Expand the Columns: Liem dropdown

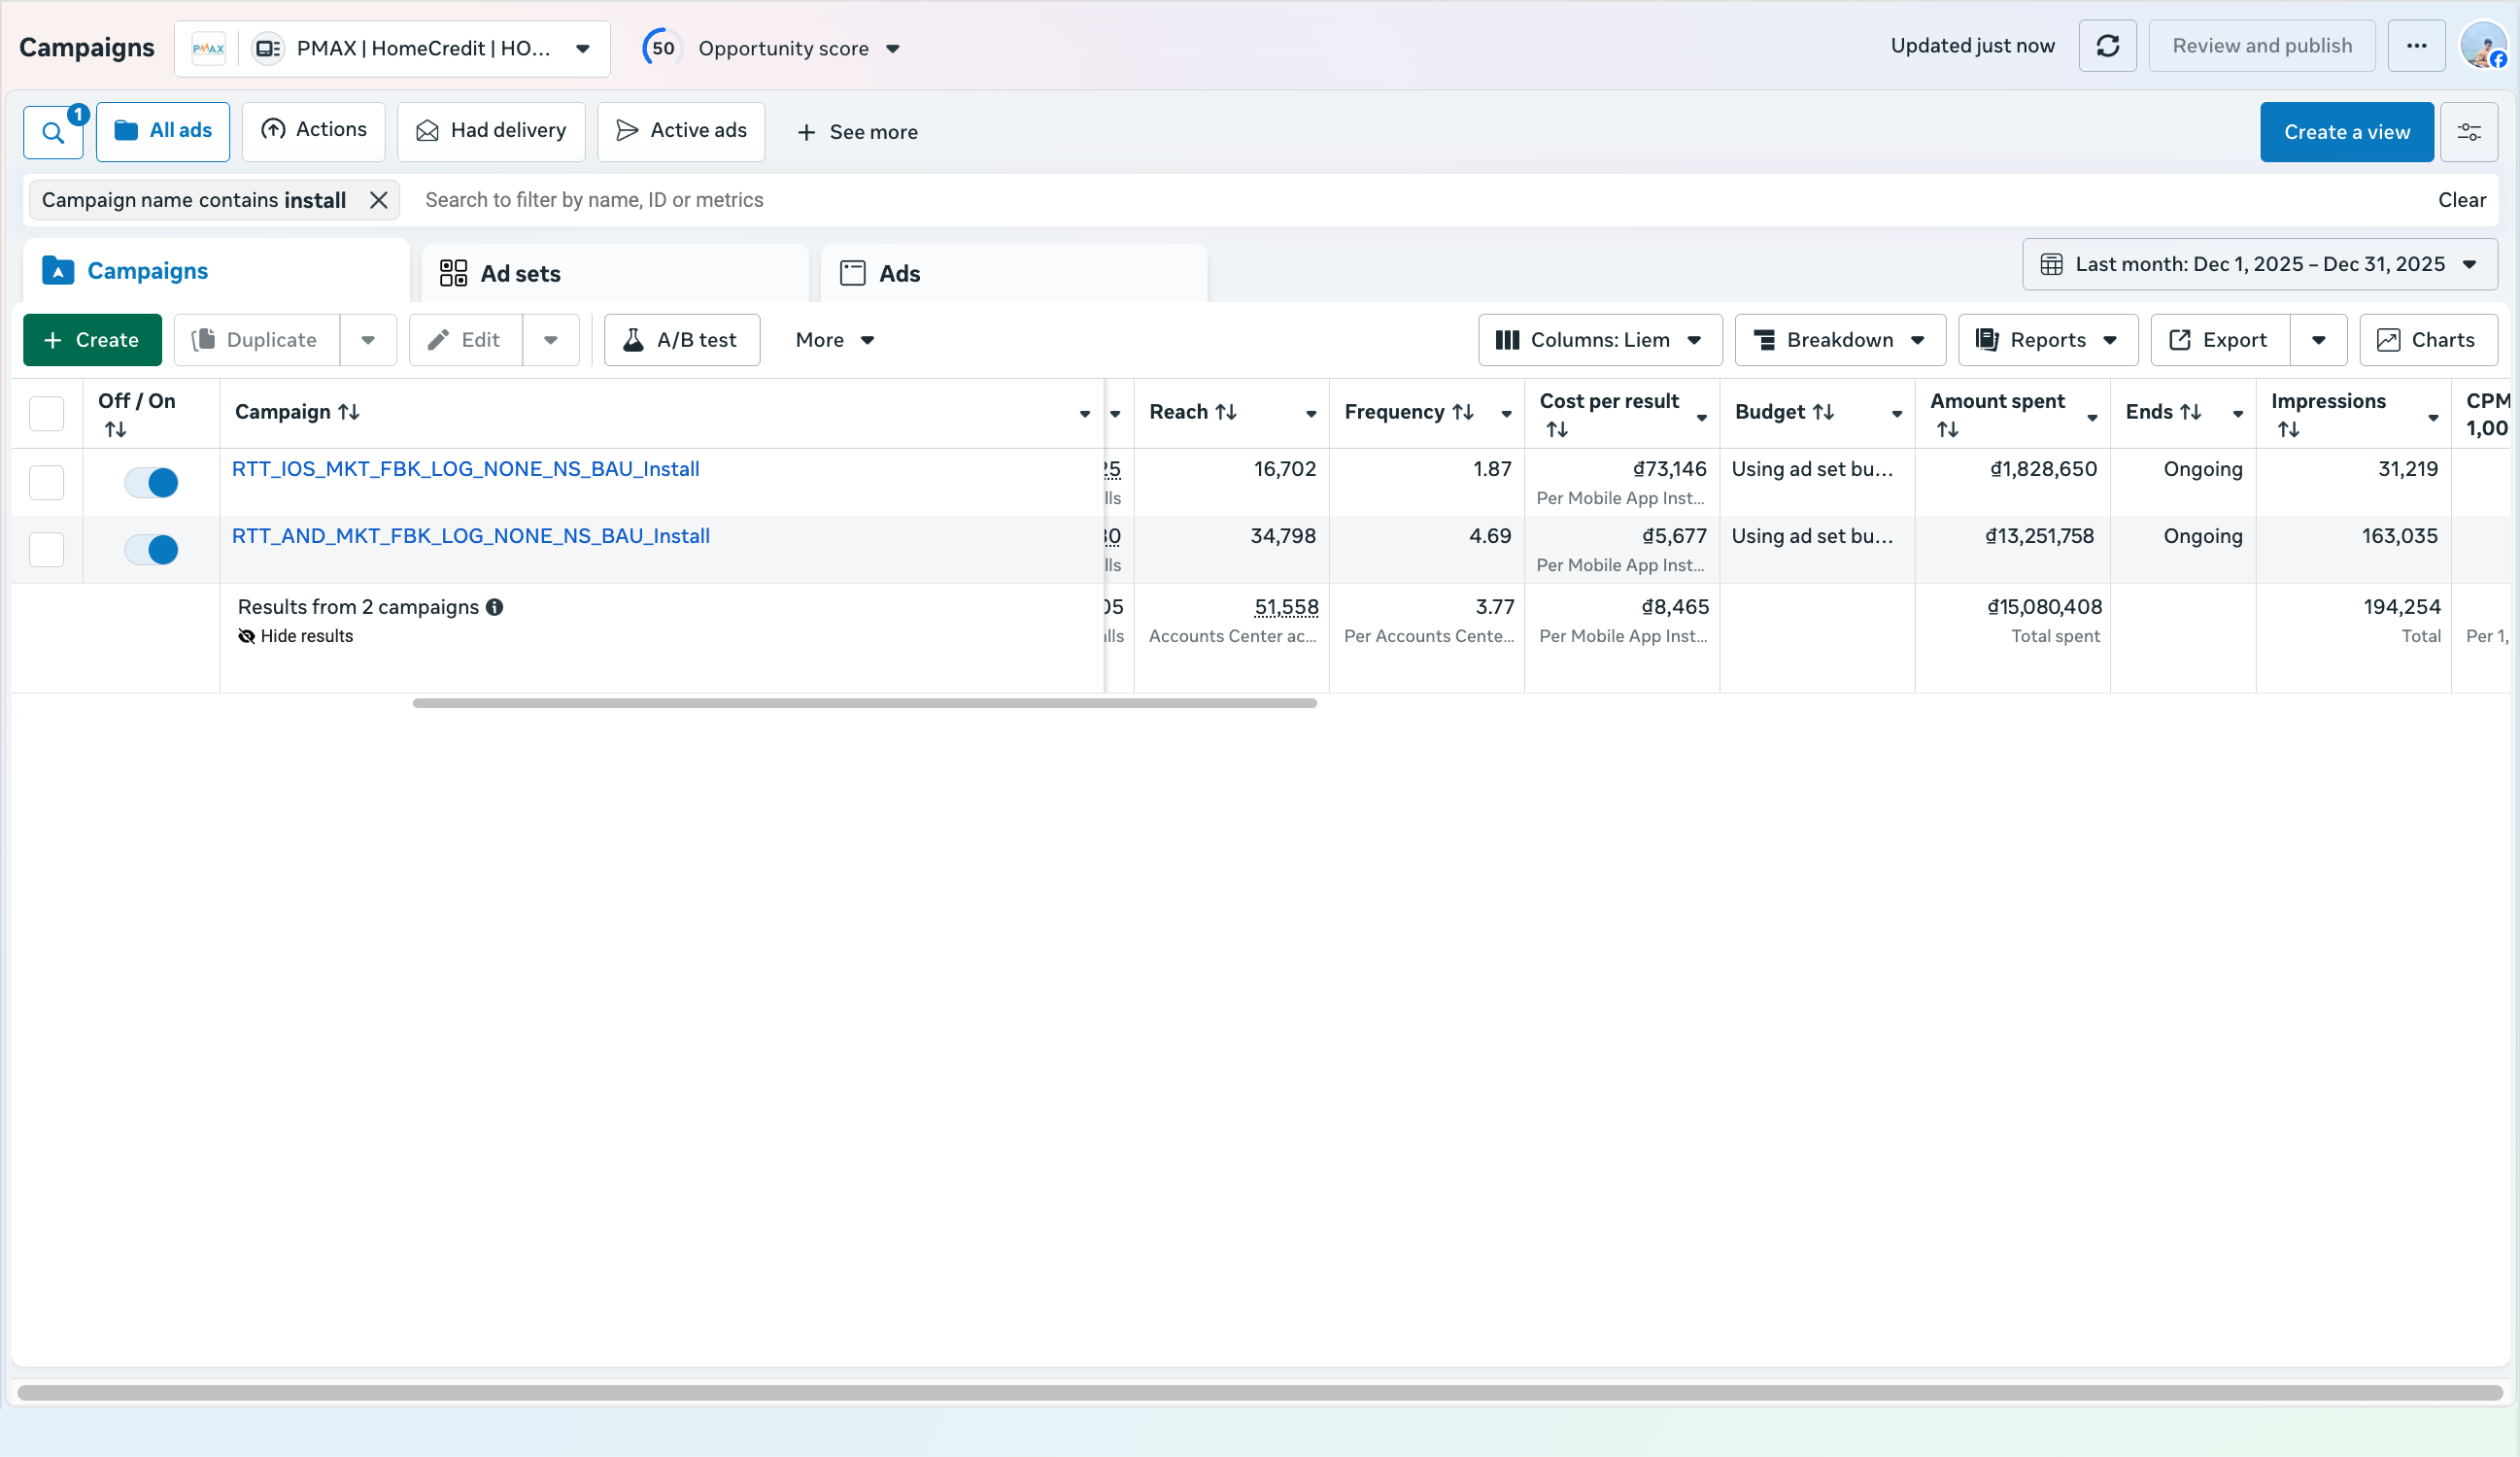pos(1599,340)
